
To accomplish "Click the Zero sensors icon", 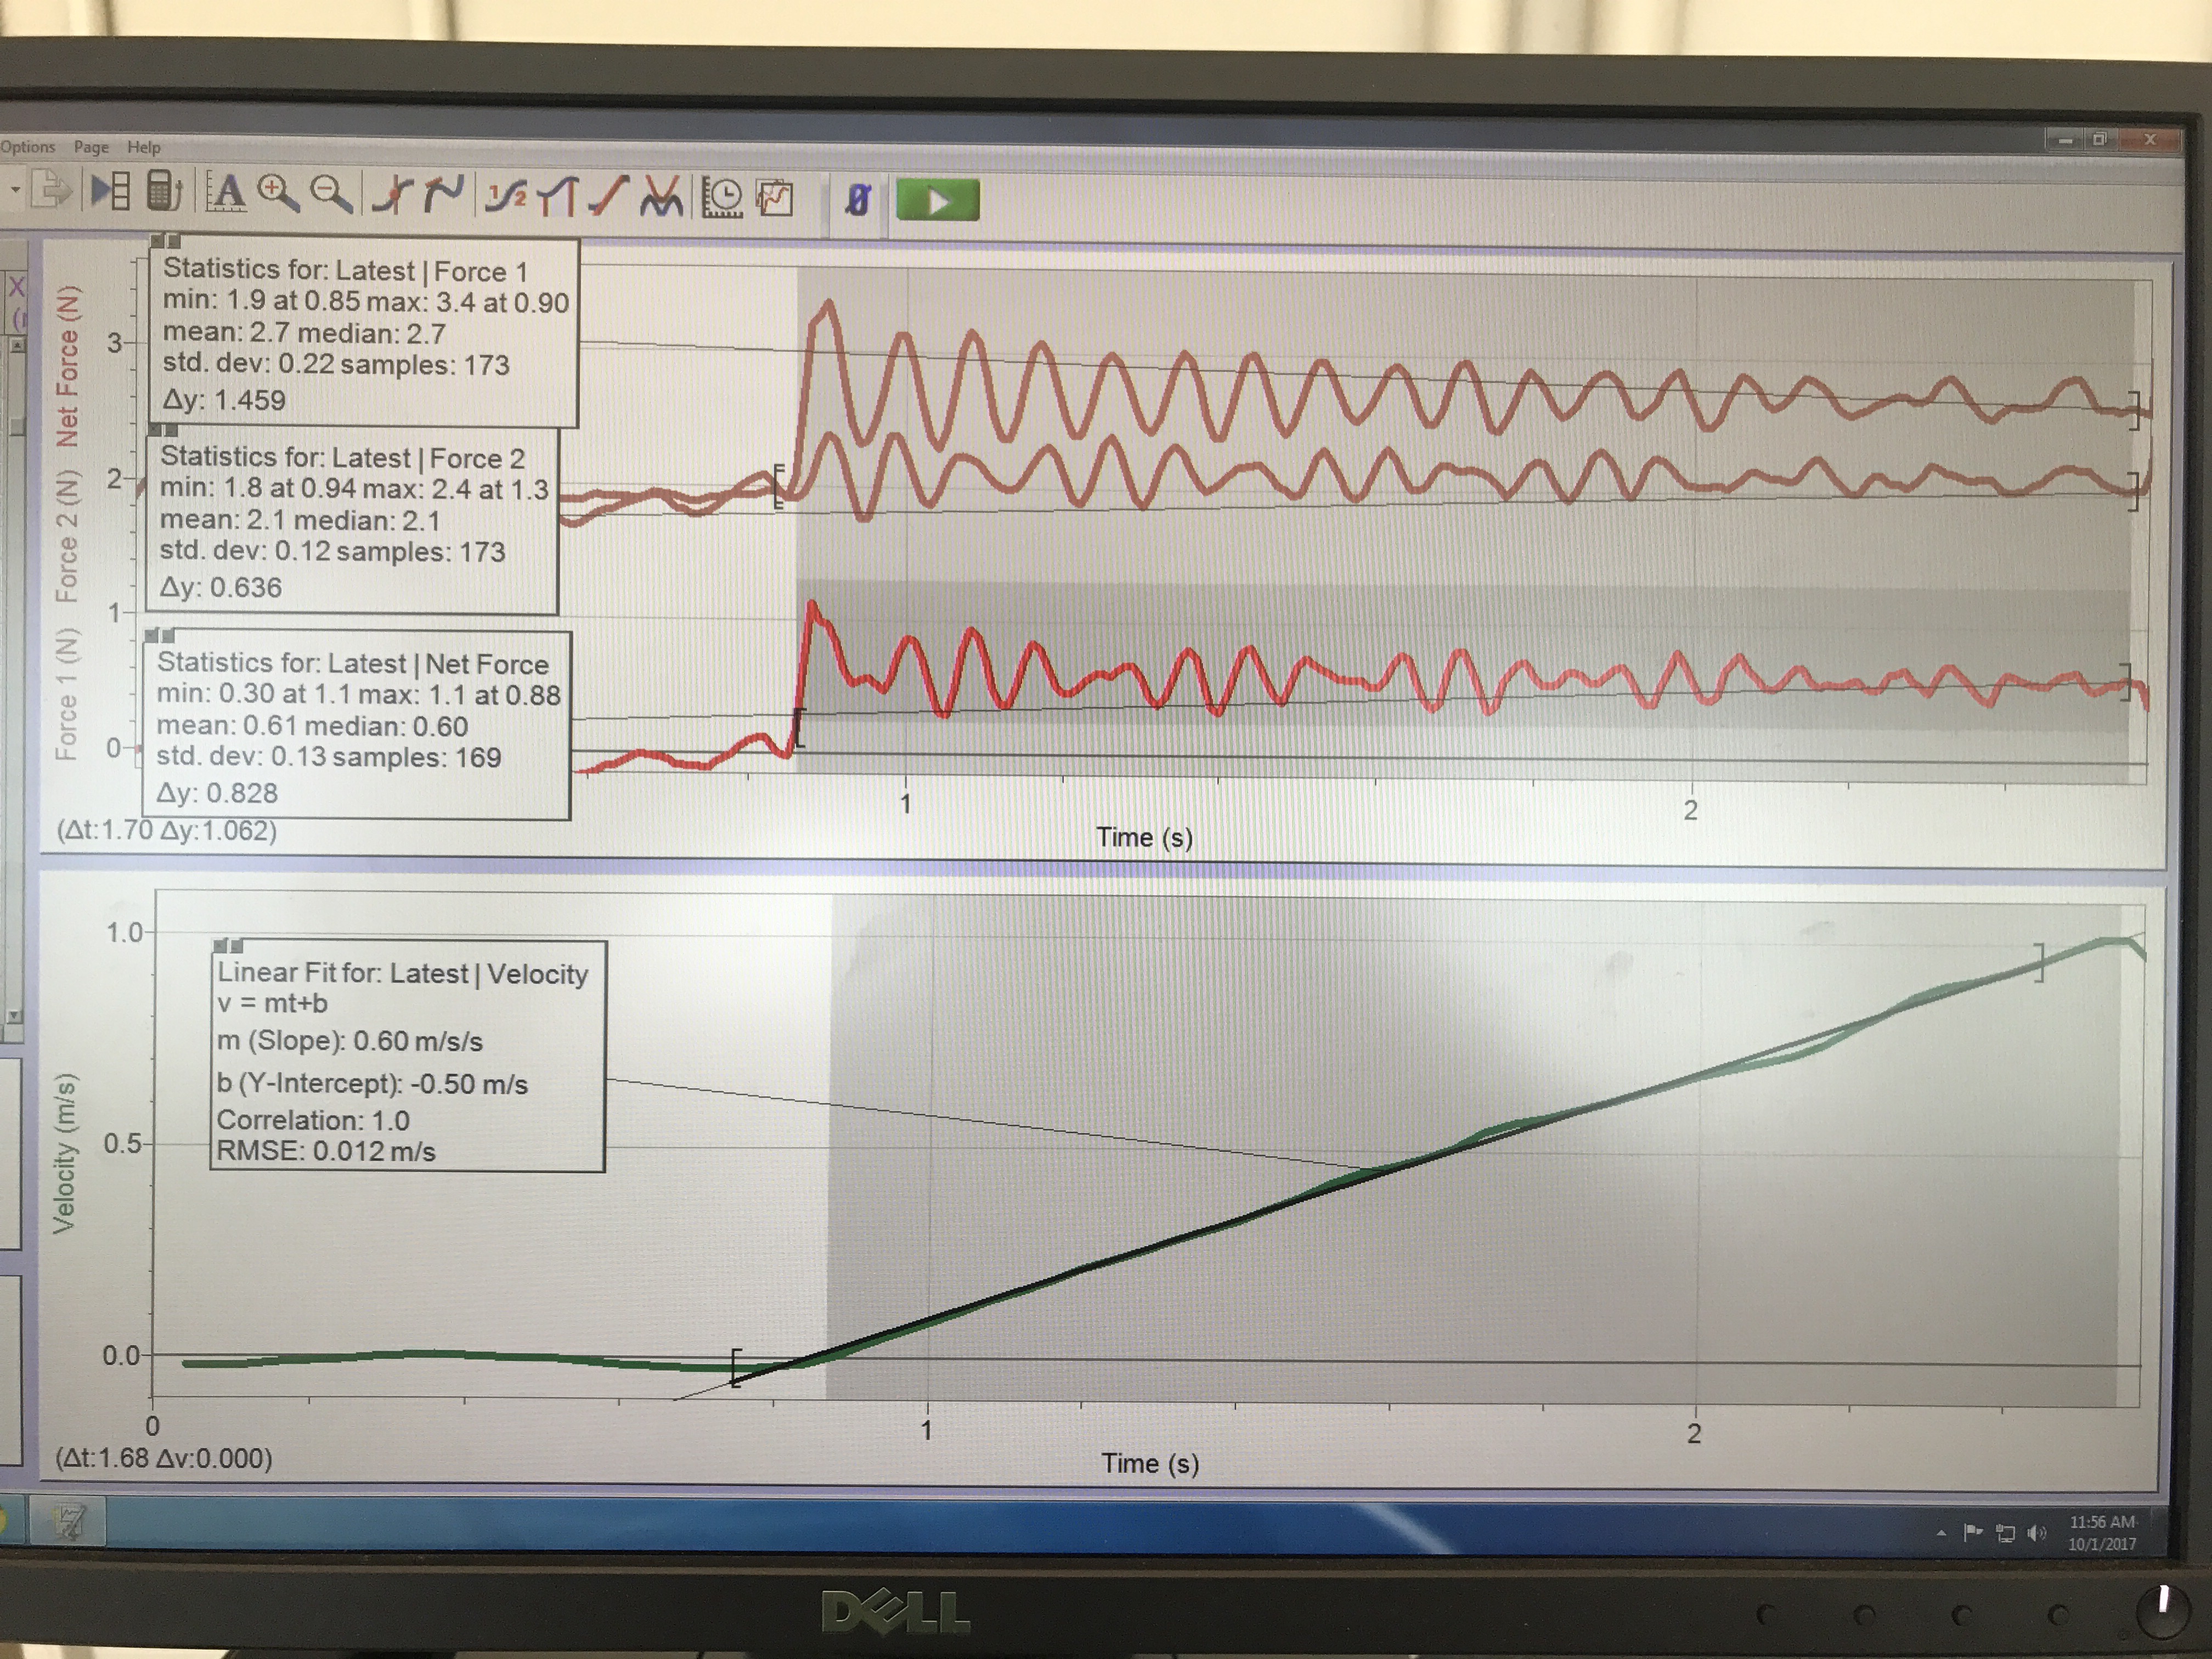I will [857, 200].
